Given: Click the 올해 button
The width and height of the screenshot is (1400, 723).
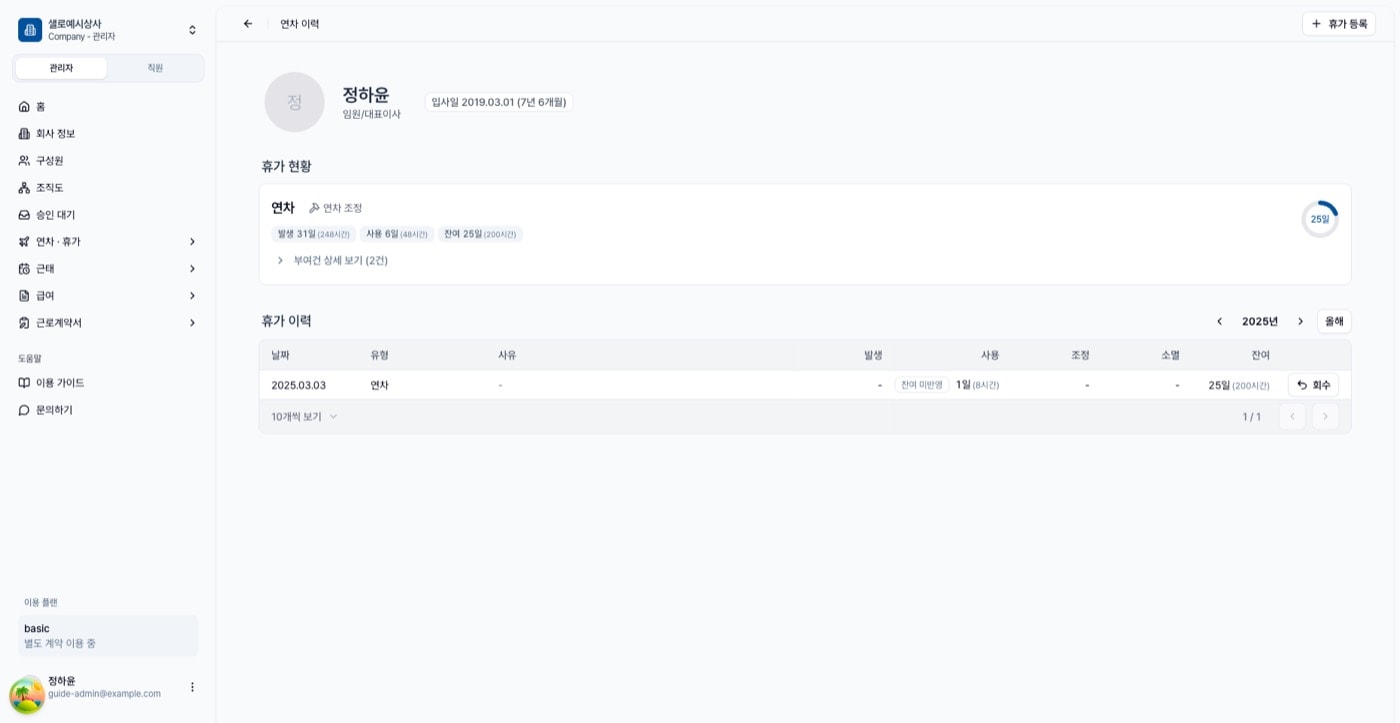Looking at the screenshot, I should (1334, 321).
